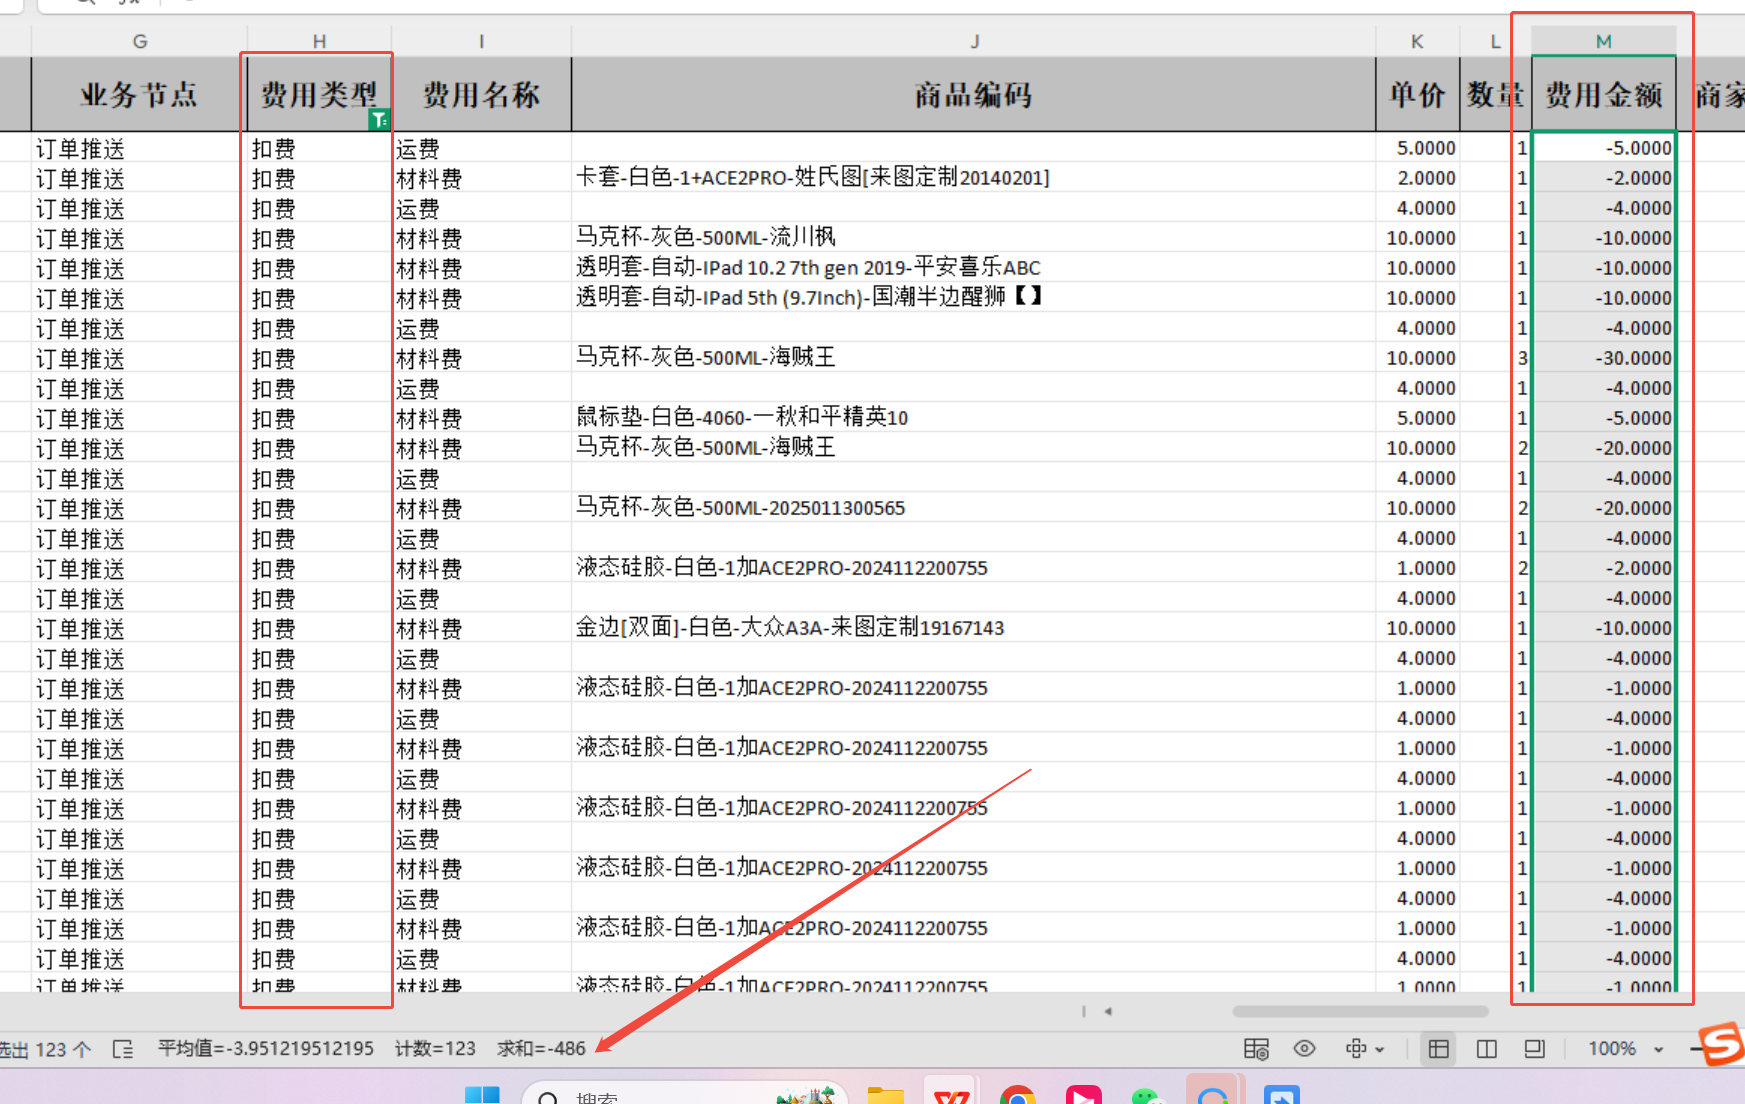Viewport: 1745px width, 1104px height.
Task: Open the filter button on 费用类型 header
Action: [378, 120]
